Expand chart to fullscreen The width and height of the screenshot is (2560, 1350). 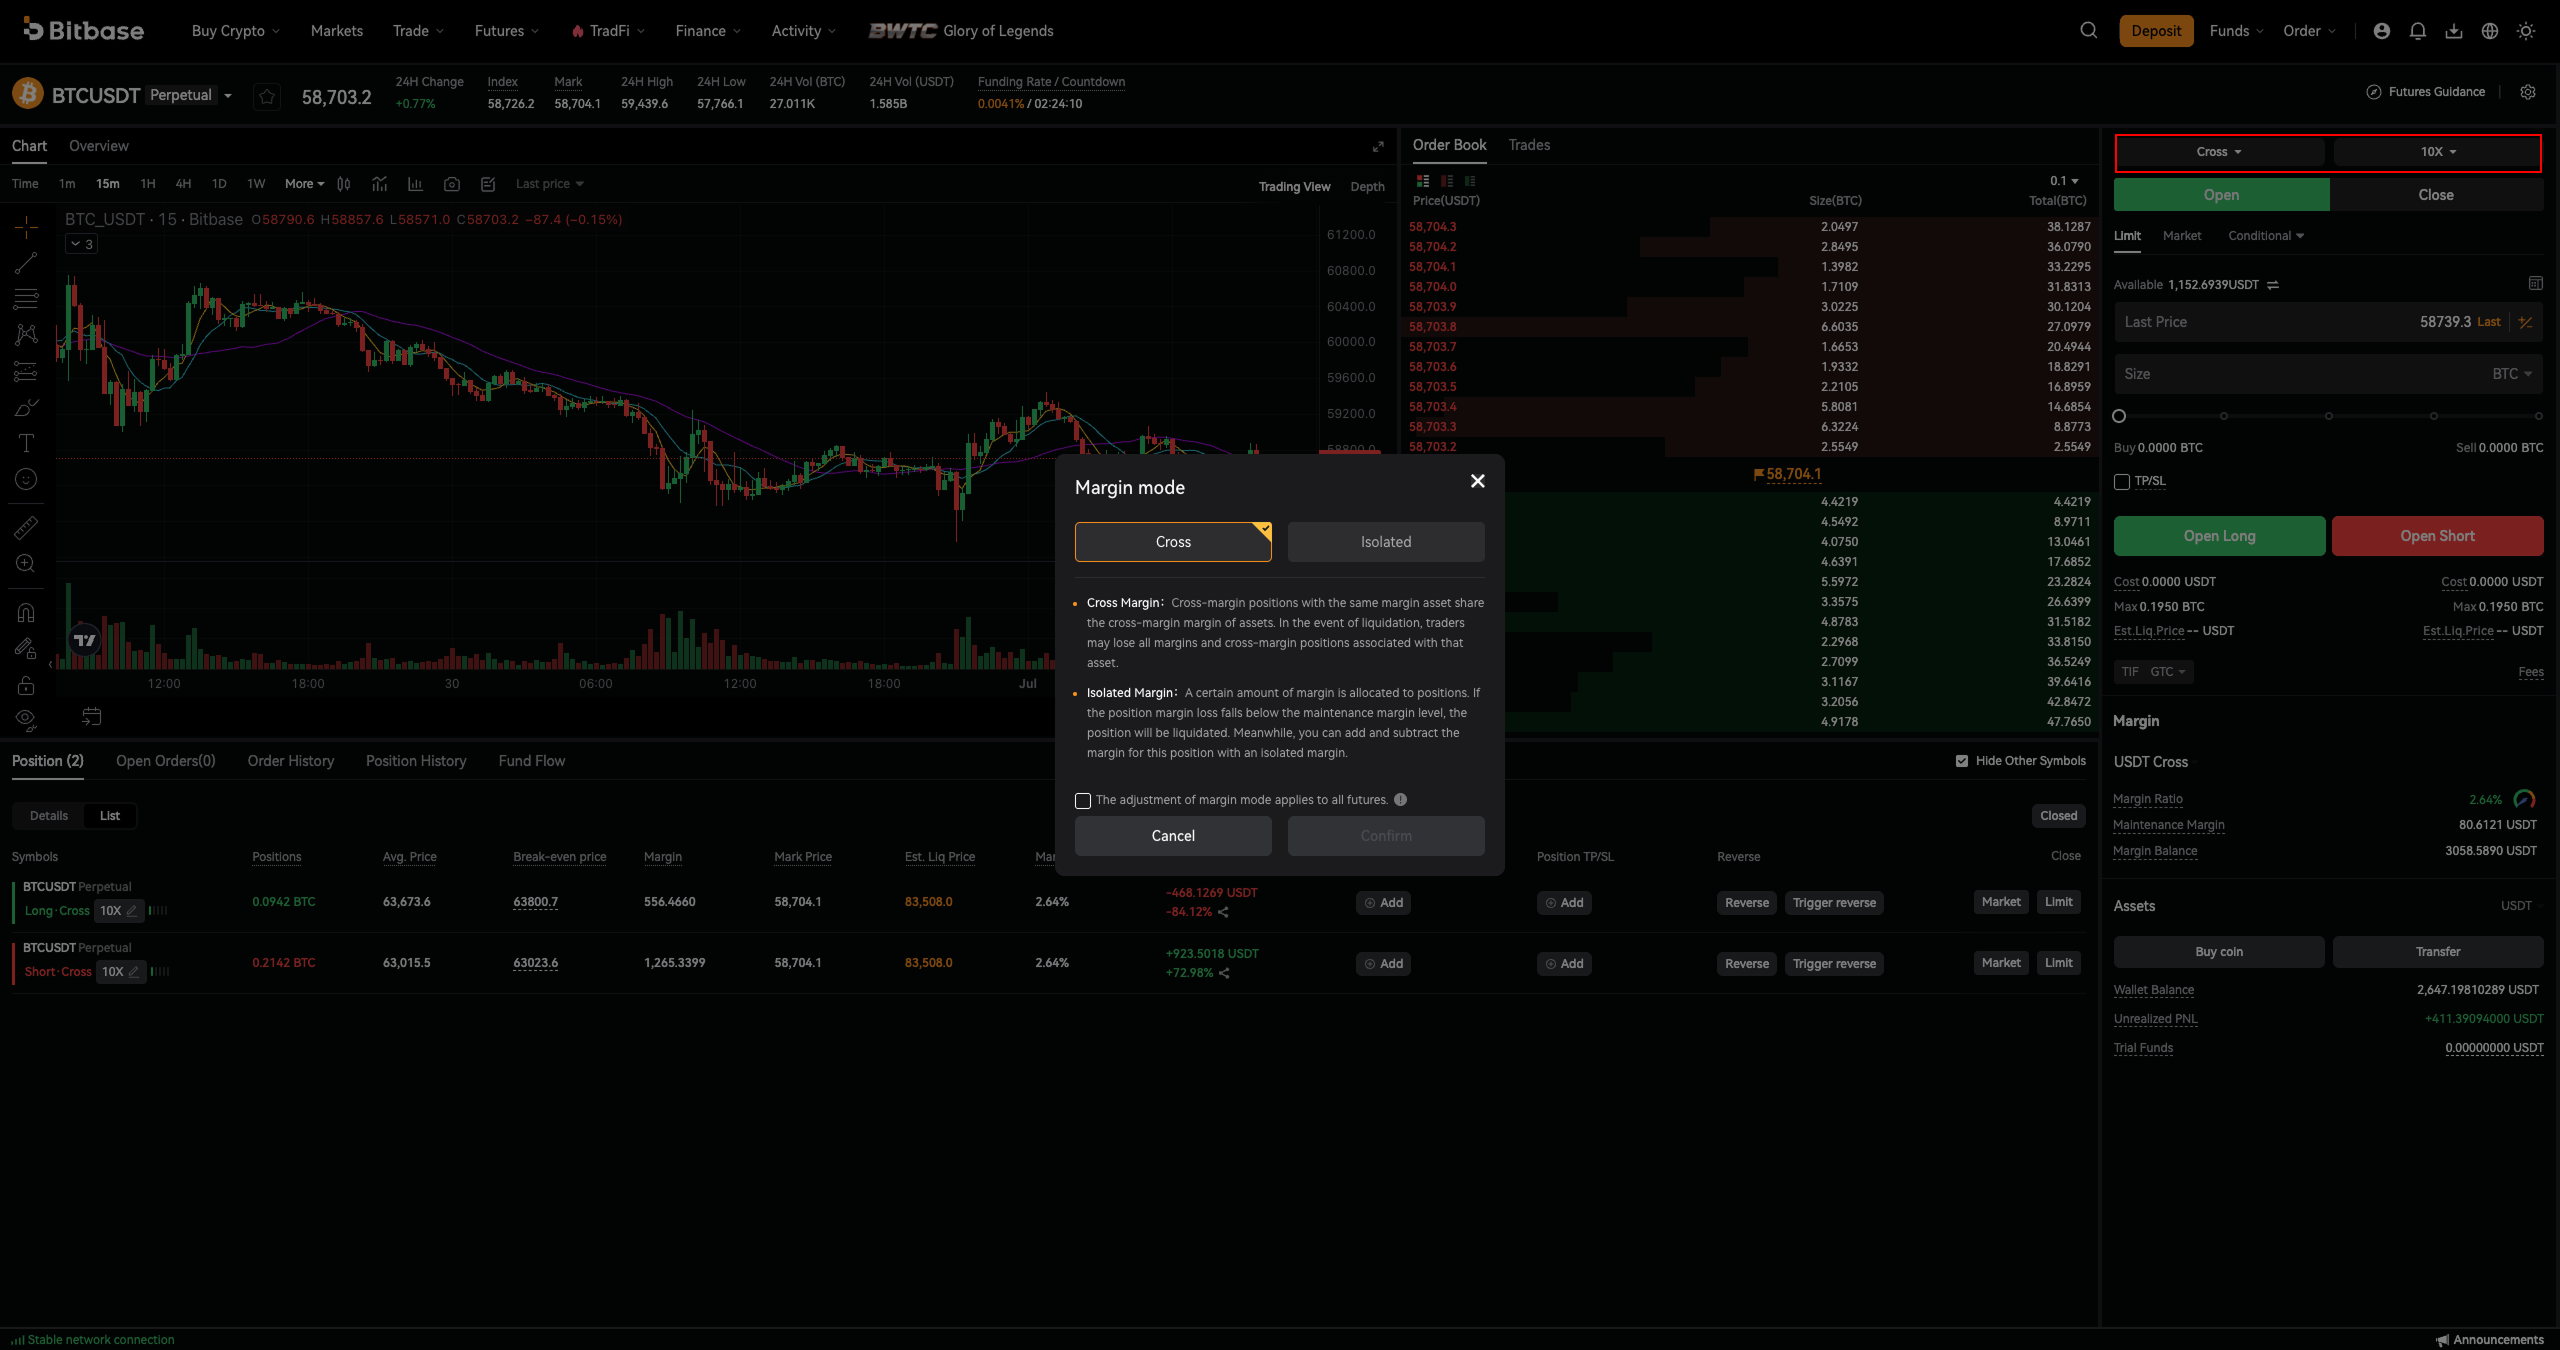click(x=1378, y=146)
